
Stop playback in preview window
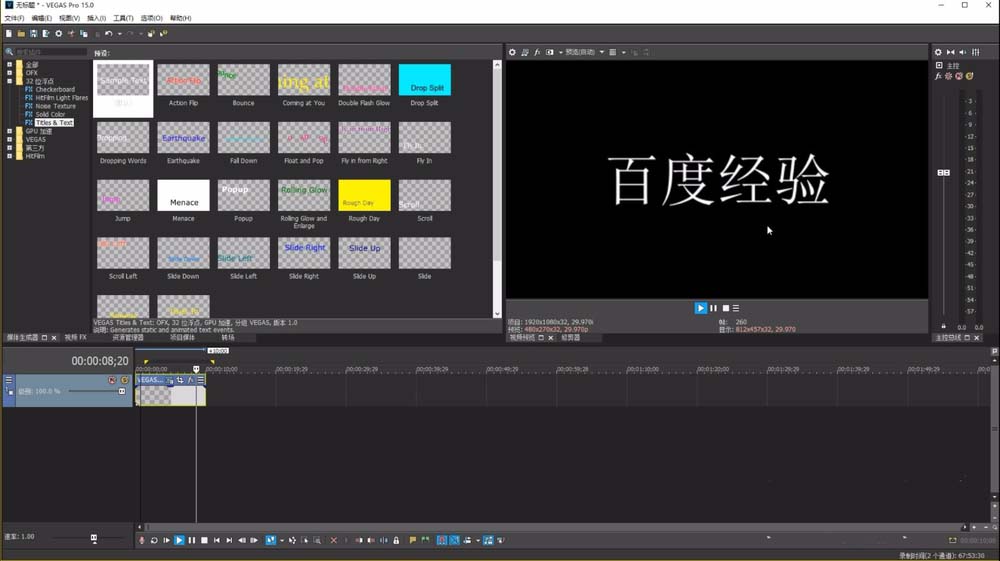(x=726, y=308)
